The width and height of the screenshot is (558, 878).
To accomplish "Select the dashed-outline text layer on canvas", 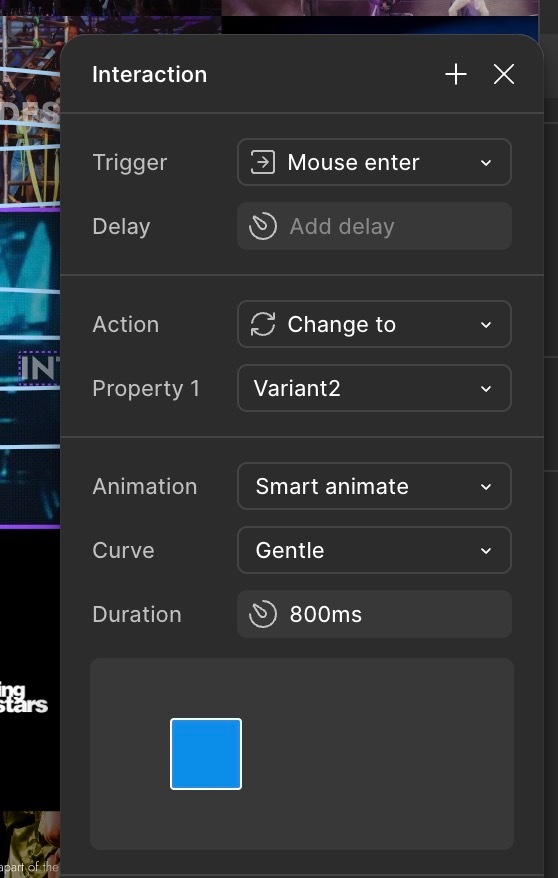I will (x=39, y=368).
